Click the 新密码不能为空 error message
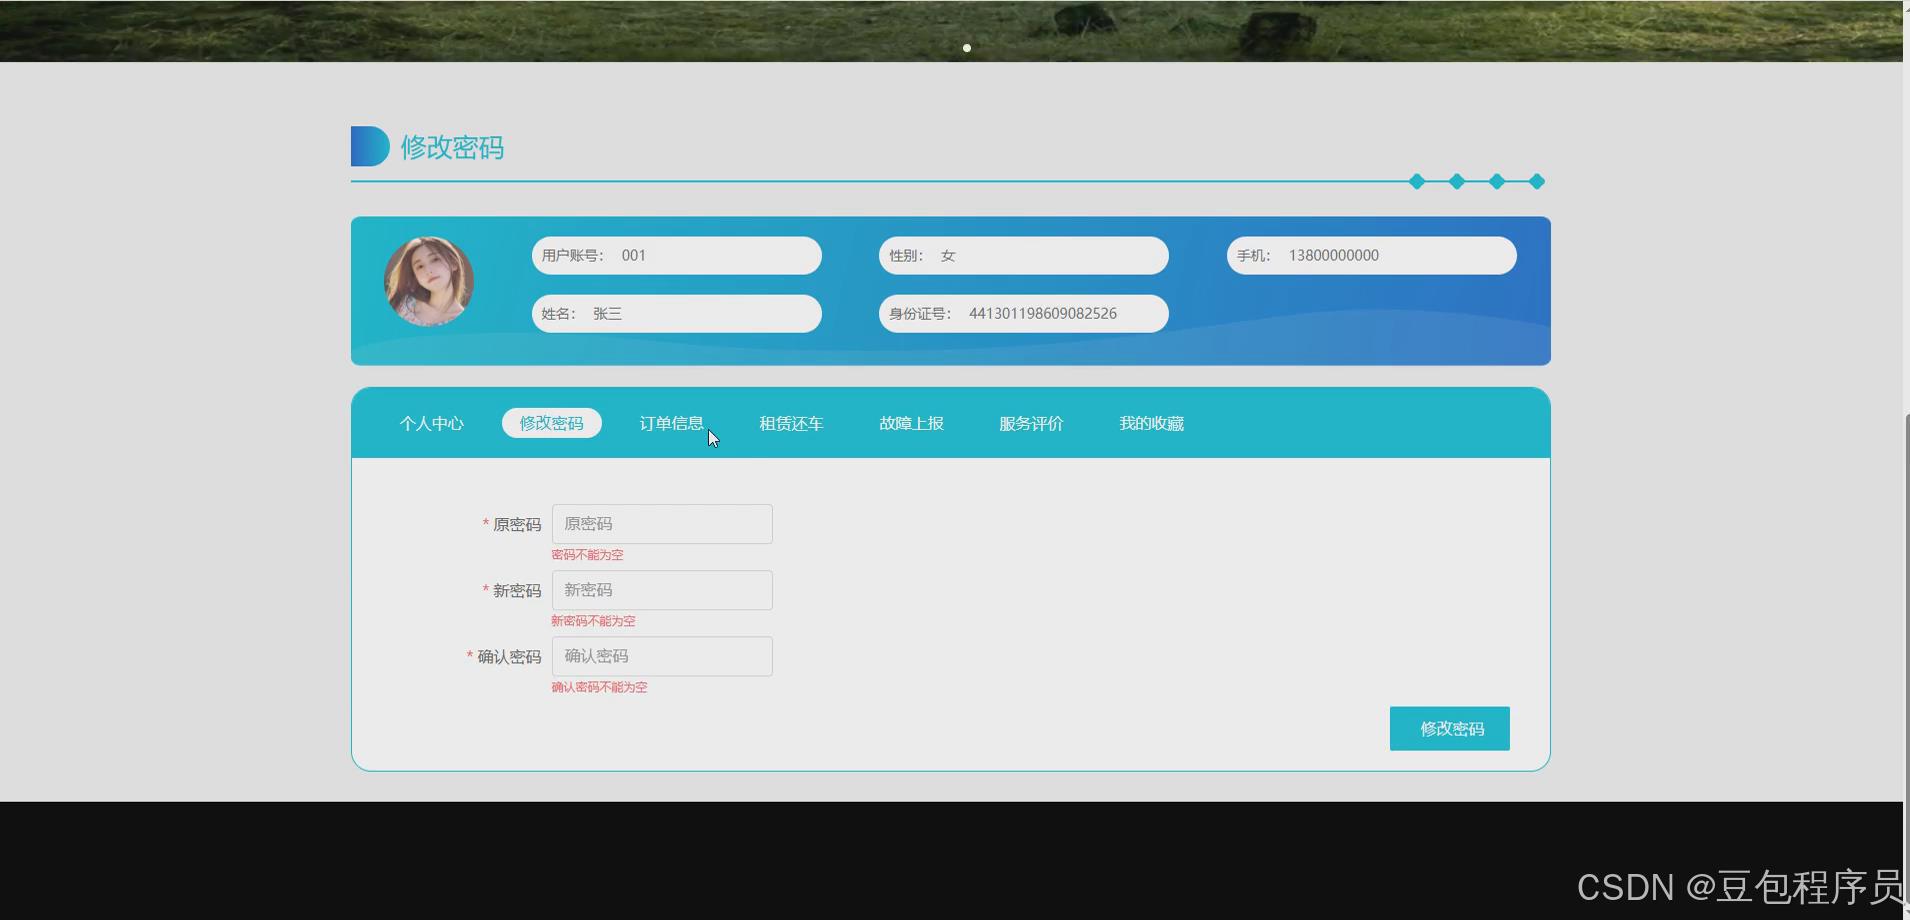This screenshot has height=920, width=1910. (593, 621)
